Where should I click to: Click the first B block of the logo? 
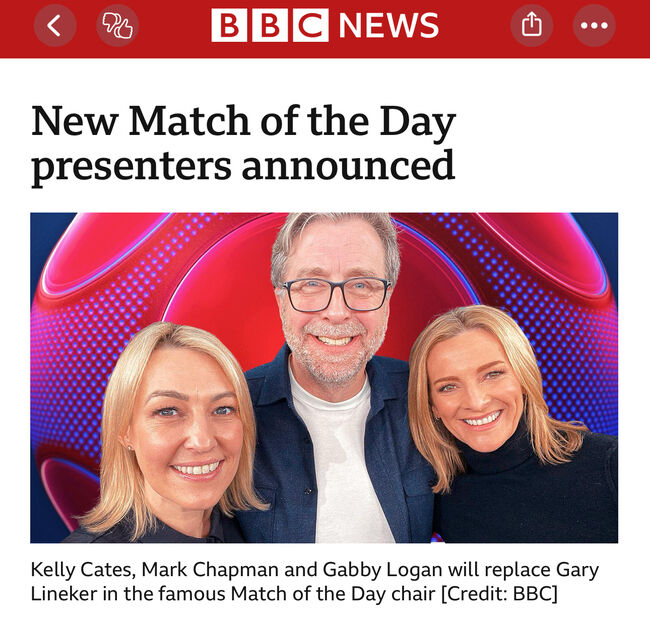[x=229, y=25]
